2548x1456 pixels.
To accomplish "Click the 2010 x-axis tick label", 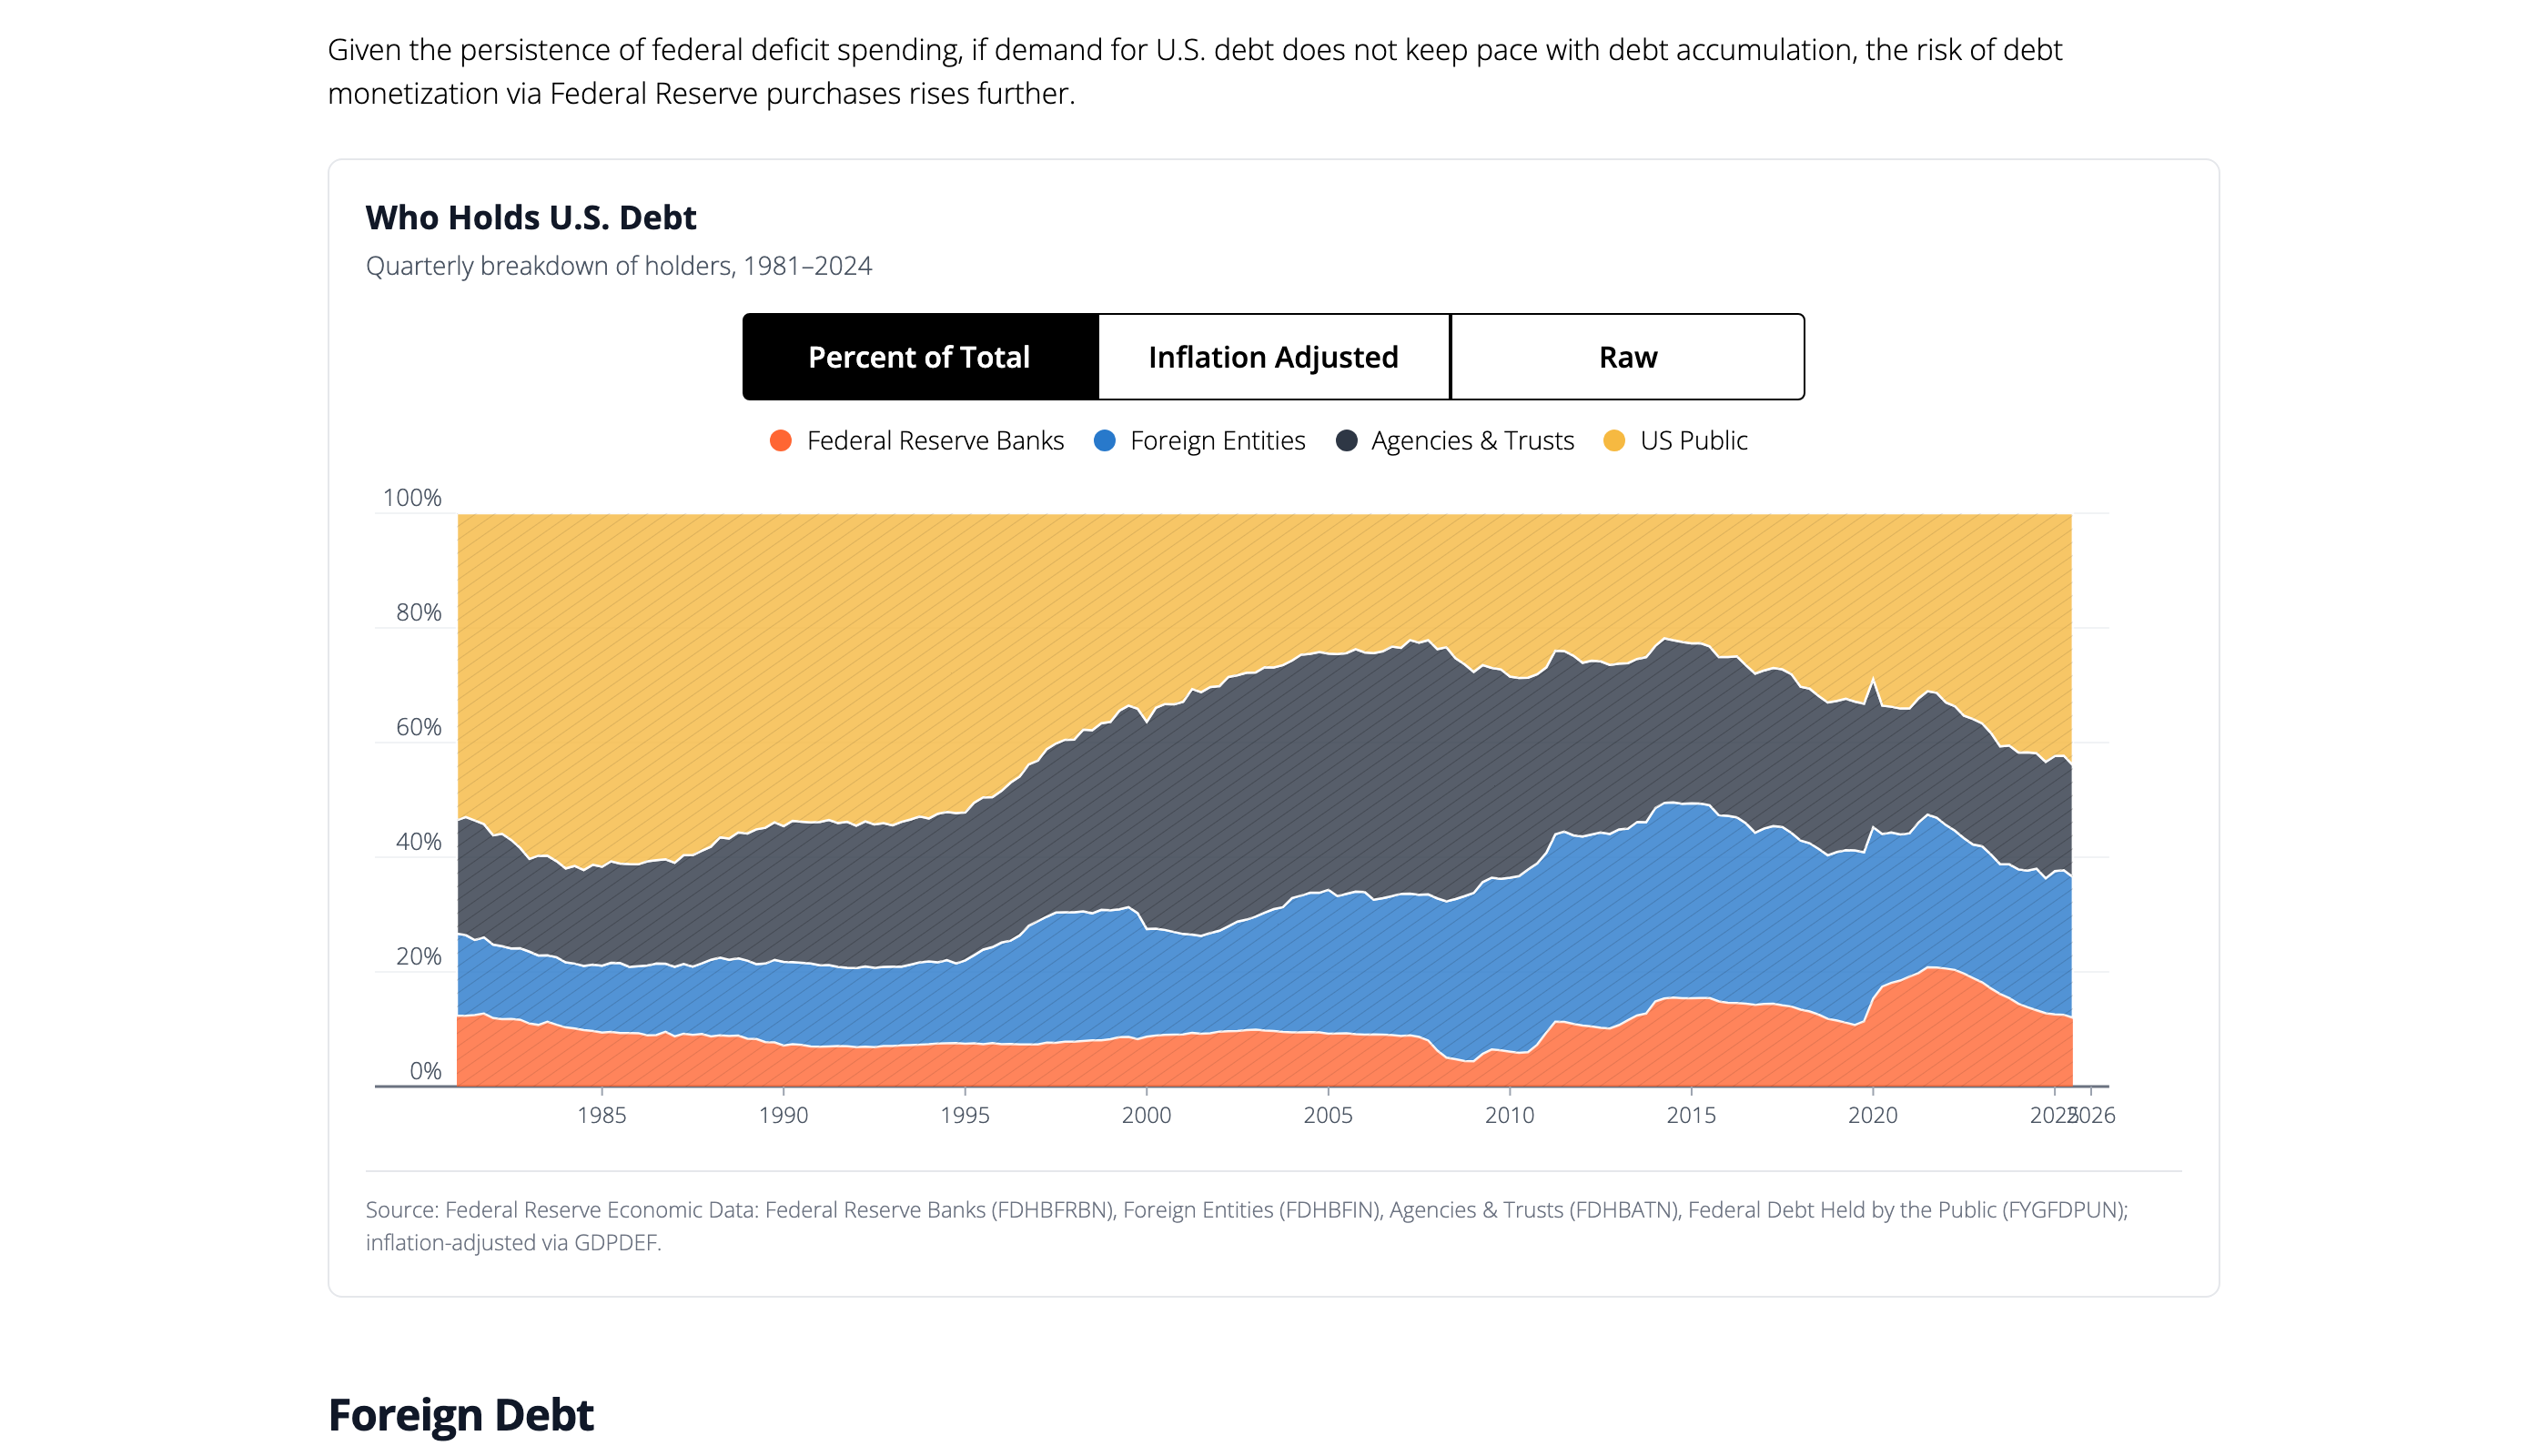I will tap(1509, 1115).
